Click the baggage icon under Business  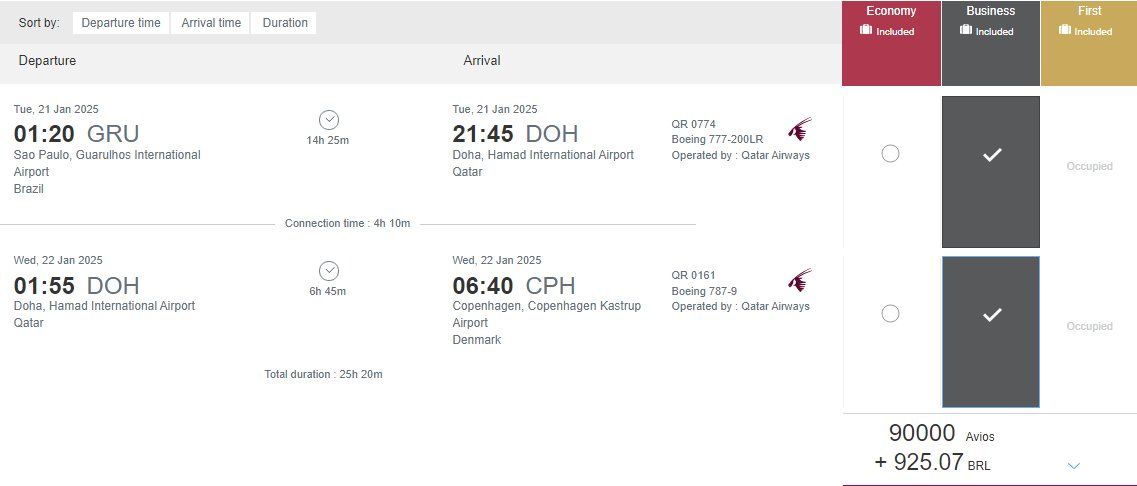(966, 31)
